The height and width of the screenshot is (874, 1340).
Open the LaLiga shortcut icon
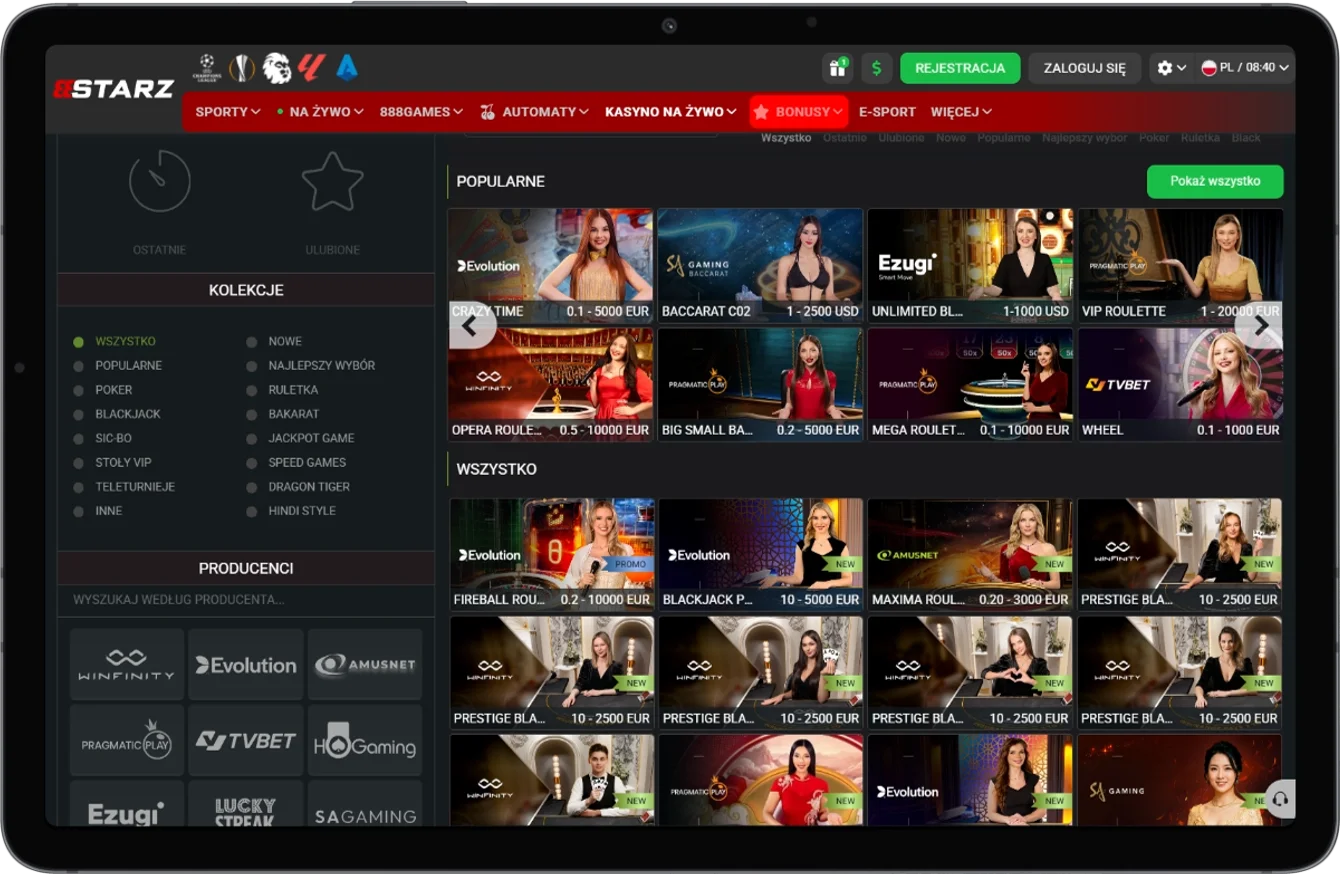click(312, 68)
